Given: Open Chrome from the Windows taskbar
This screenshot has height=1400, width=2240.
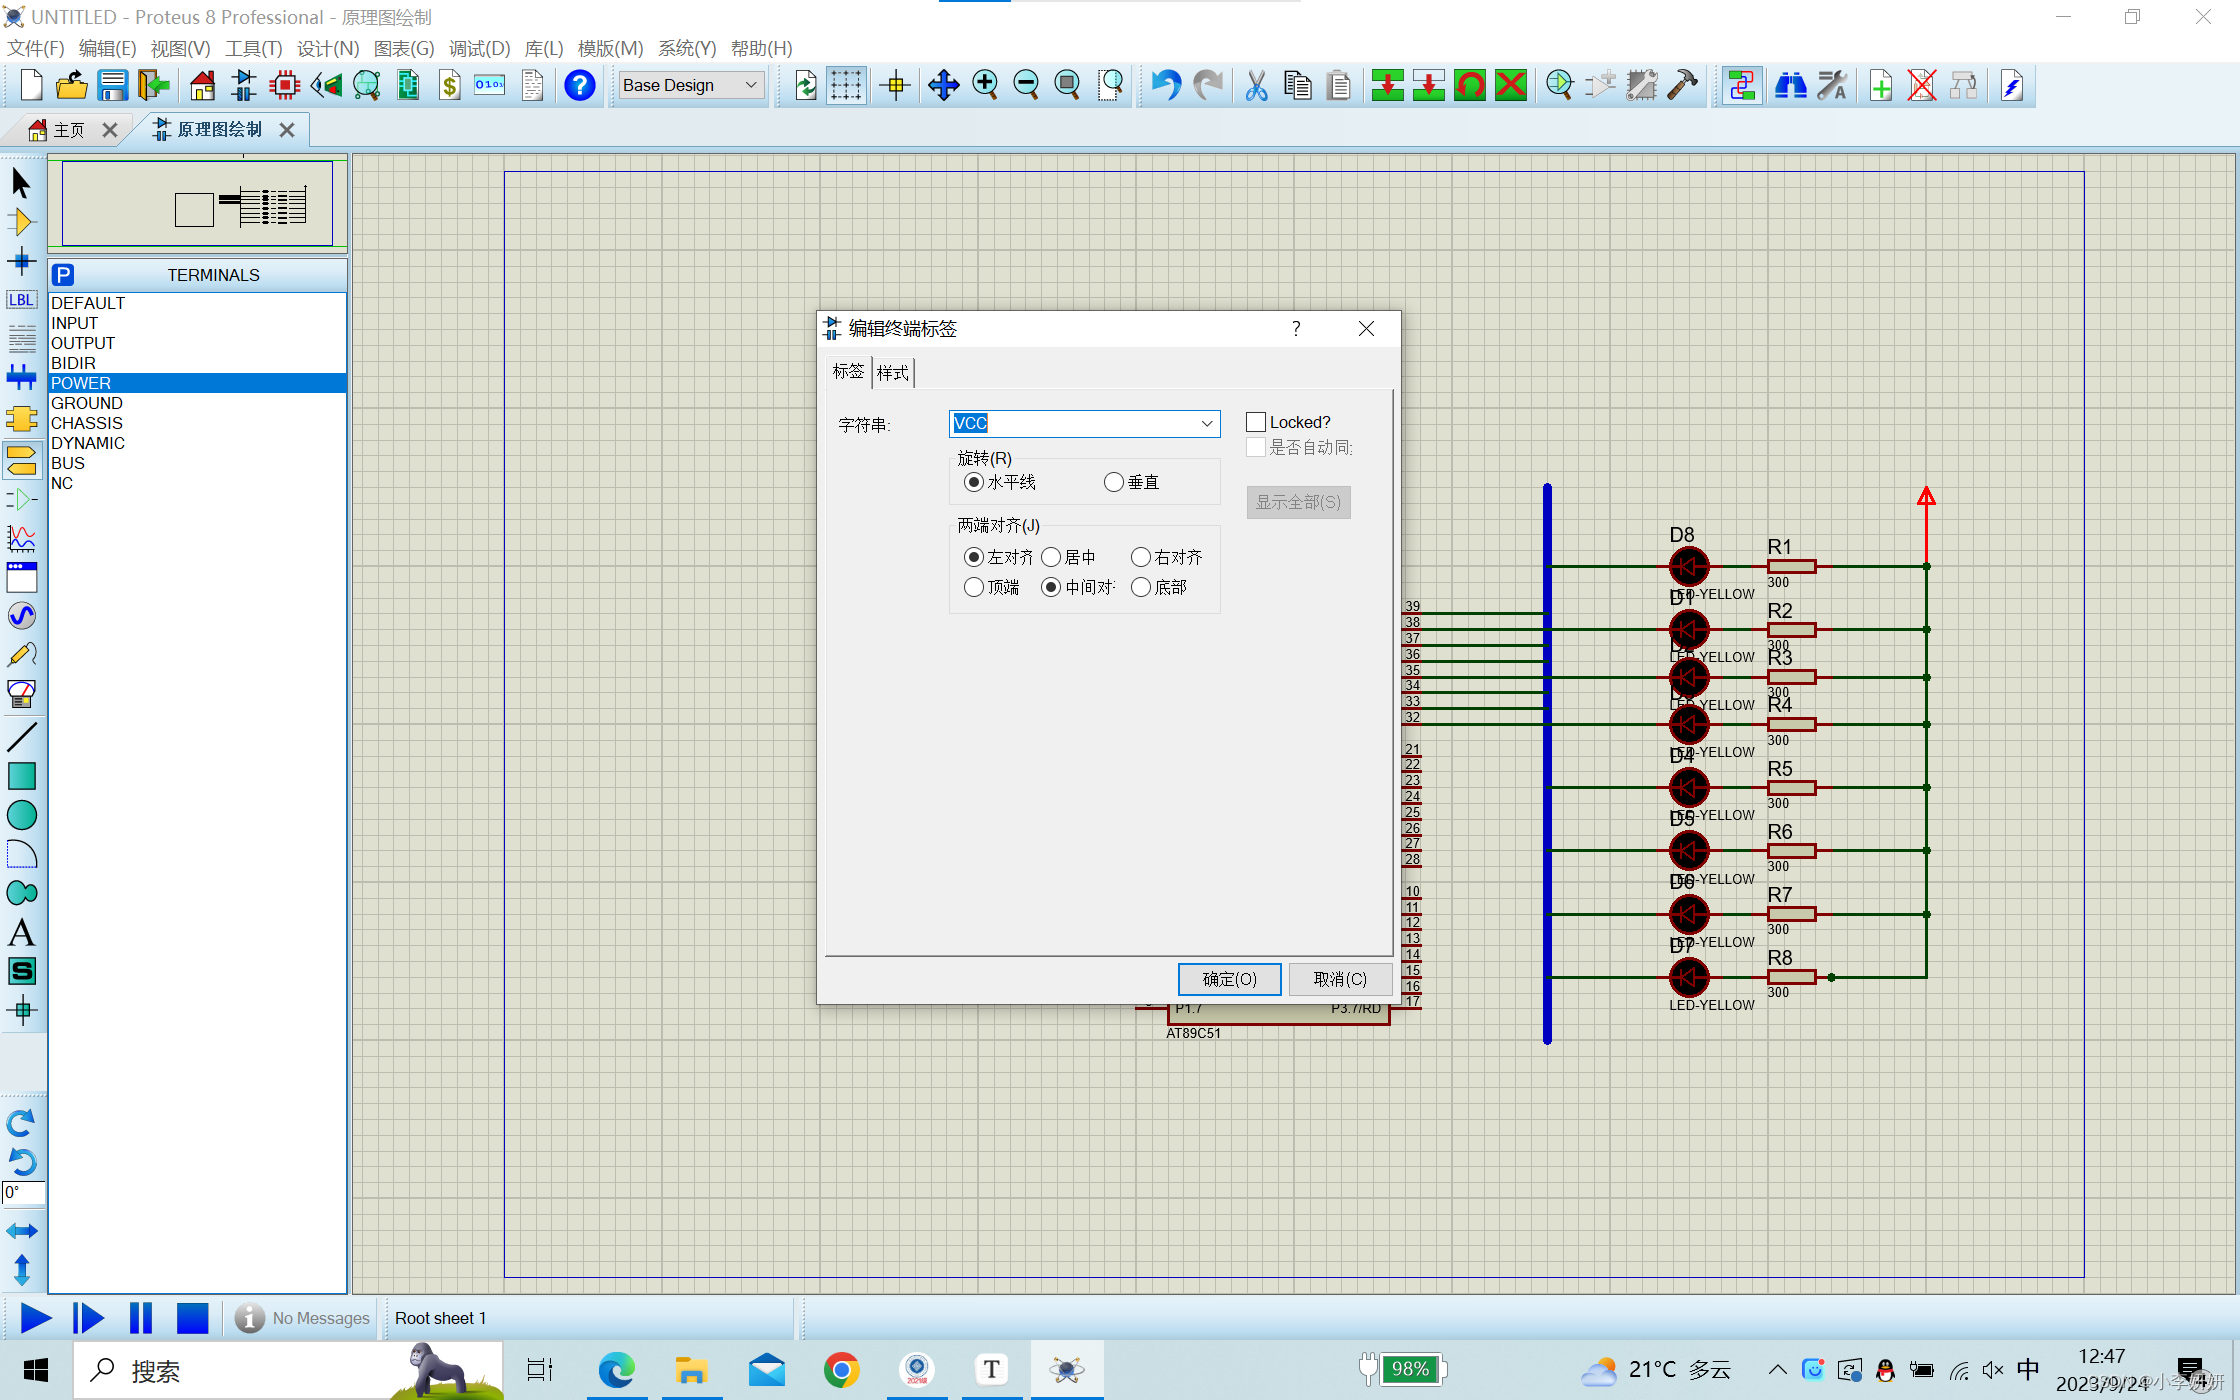Looking at the screenshot, I should 841,1369.
